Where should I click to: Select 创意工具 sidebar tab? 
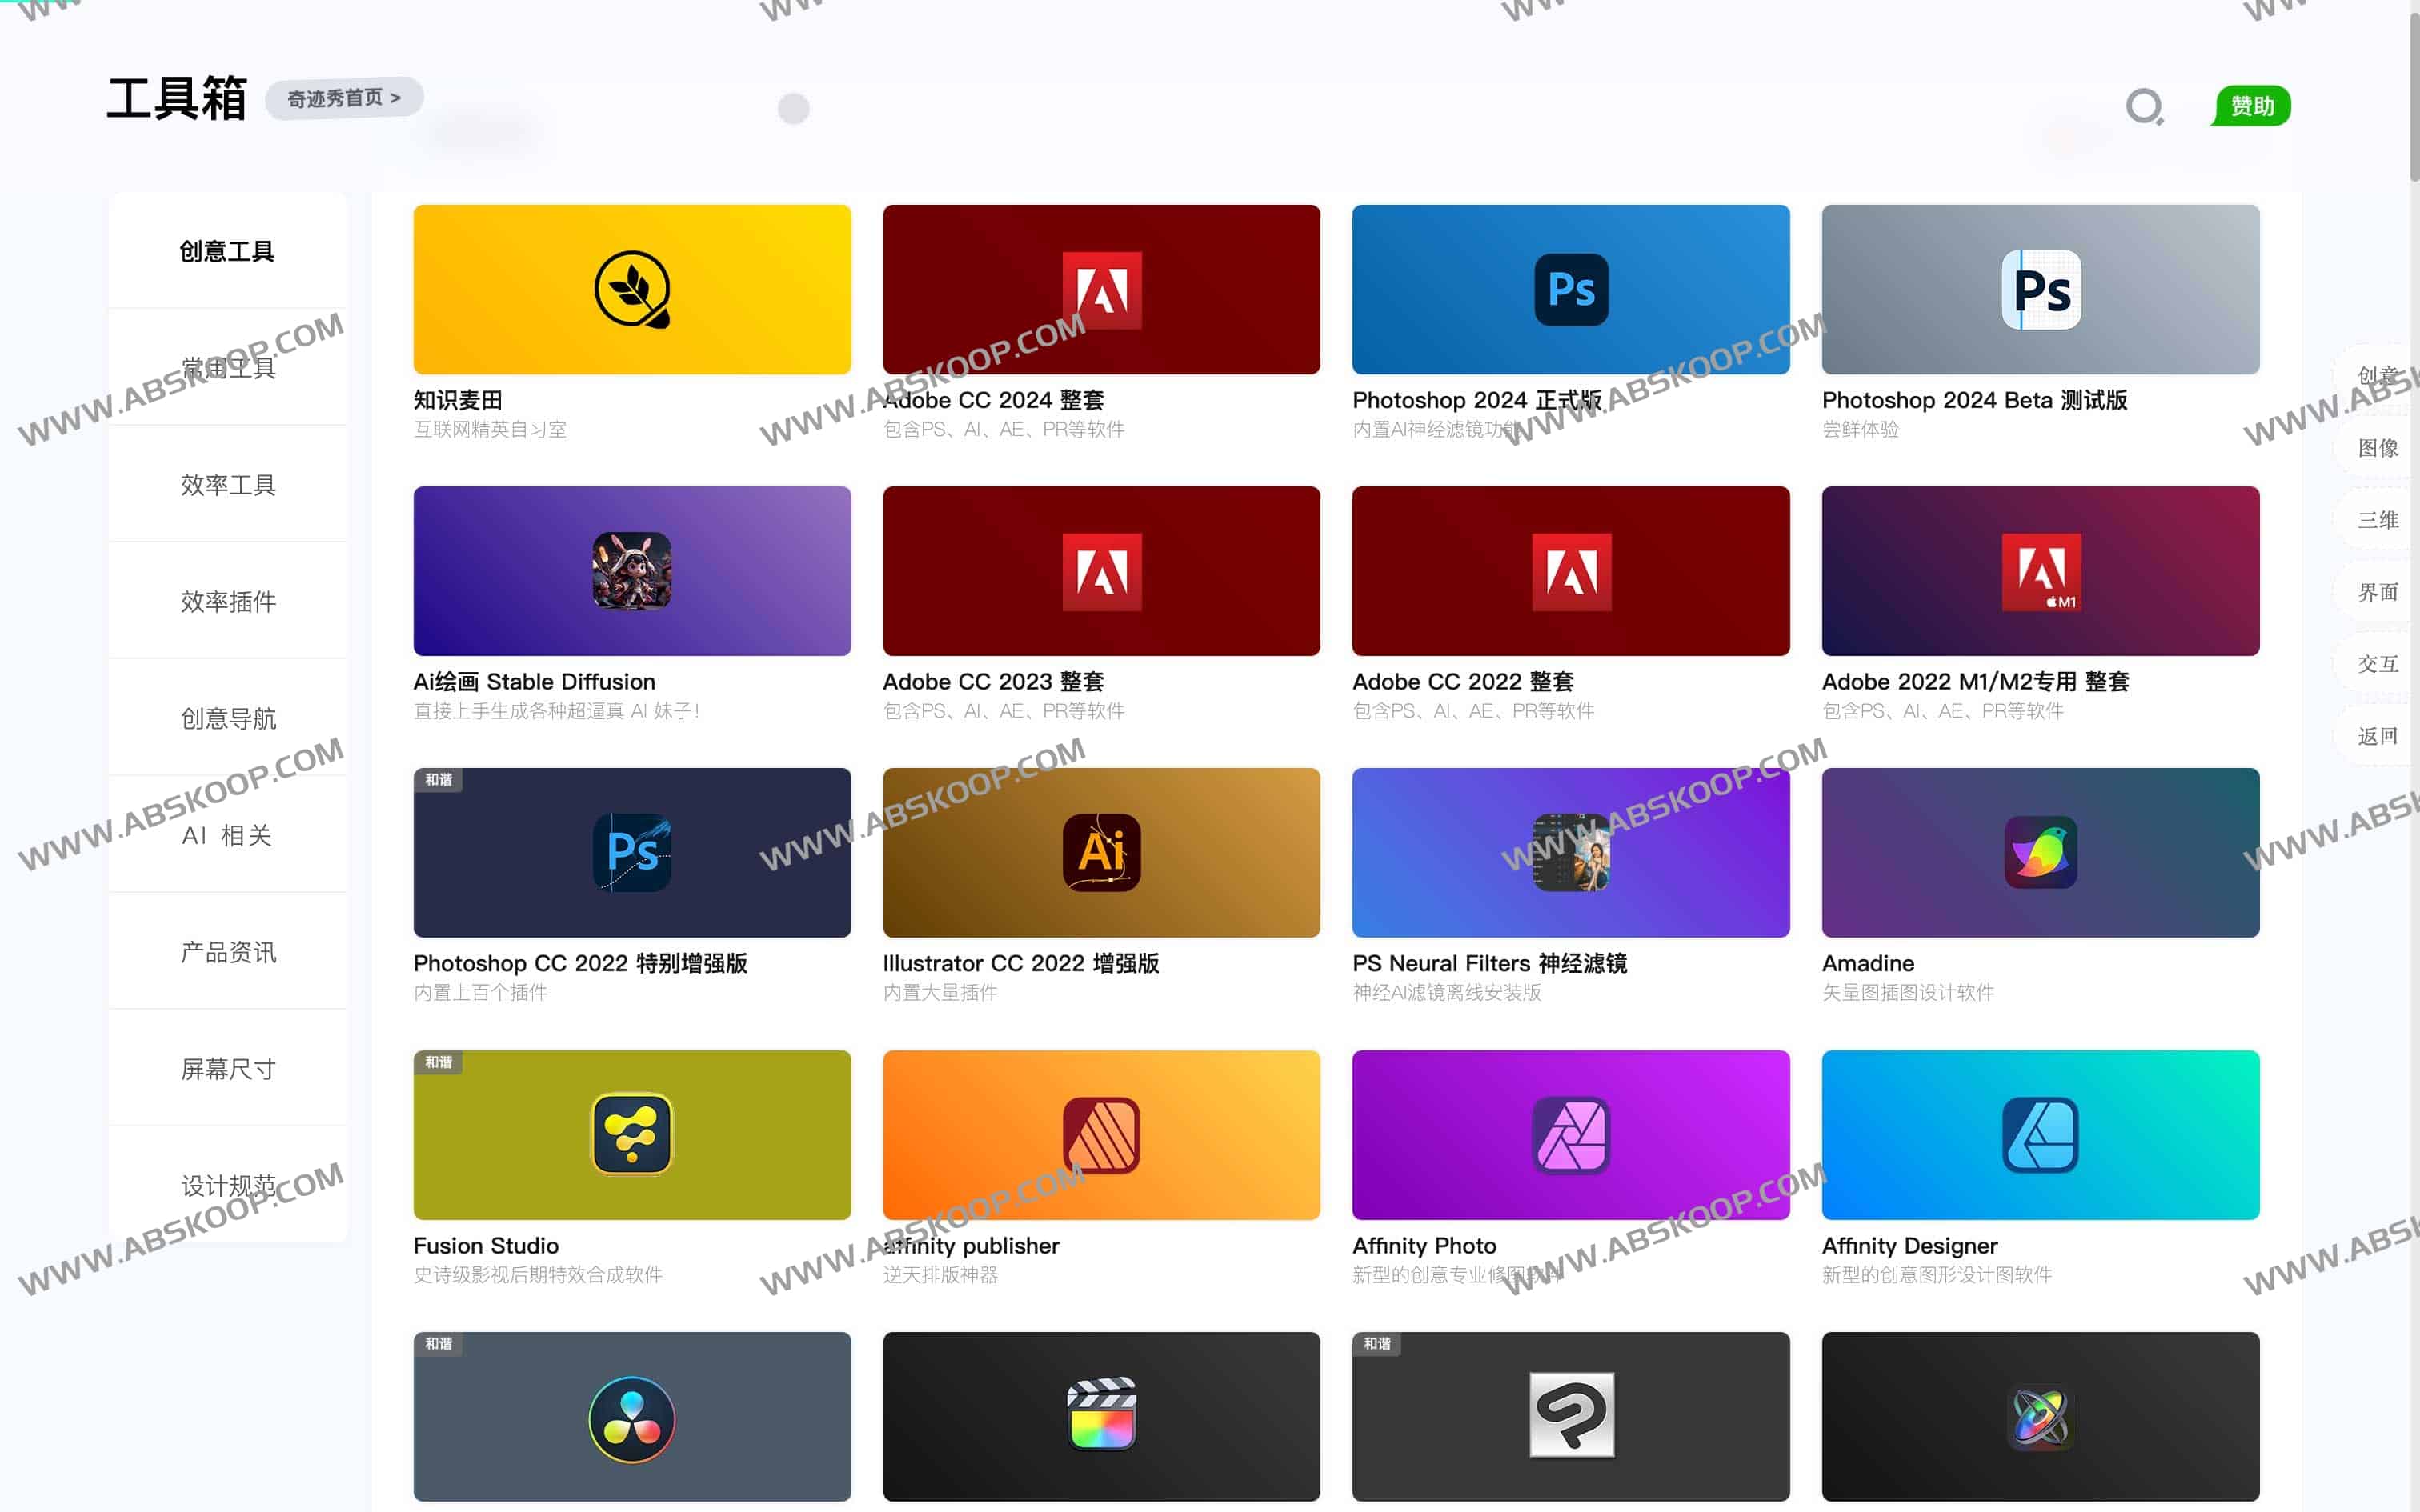(228, 251)
